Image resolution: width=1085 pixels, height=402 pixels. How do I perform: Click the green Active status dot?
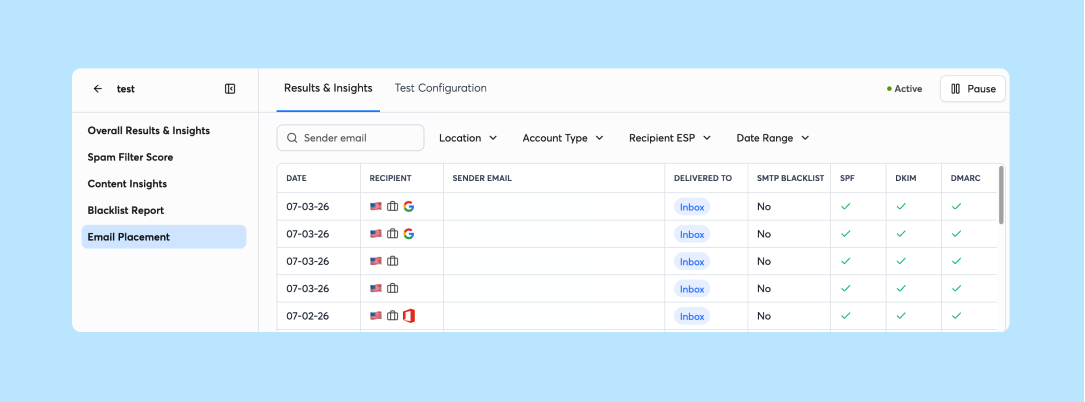click(x=889, y=89)
